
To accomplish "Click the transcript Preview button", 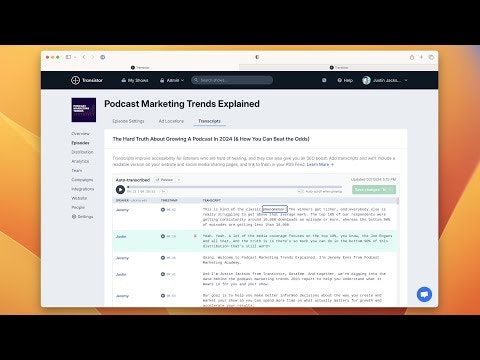I will coord(164,180).
